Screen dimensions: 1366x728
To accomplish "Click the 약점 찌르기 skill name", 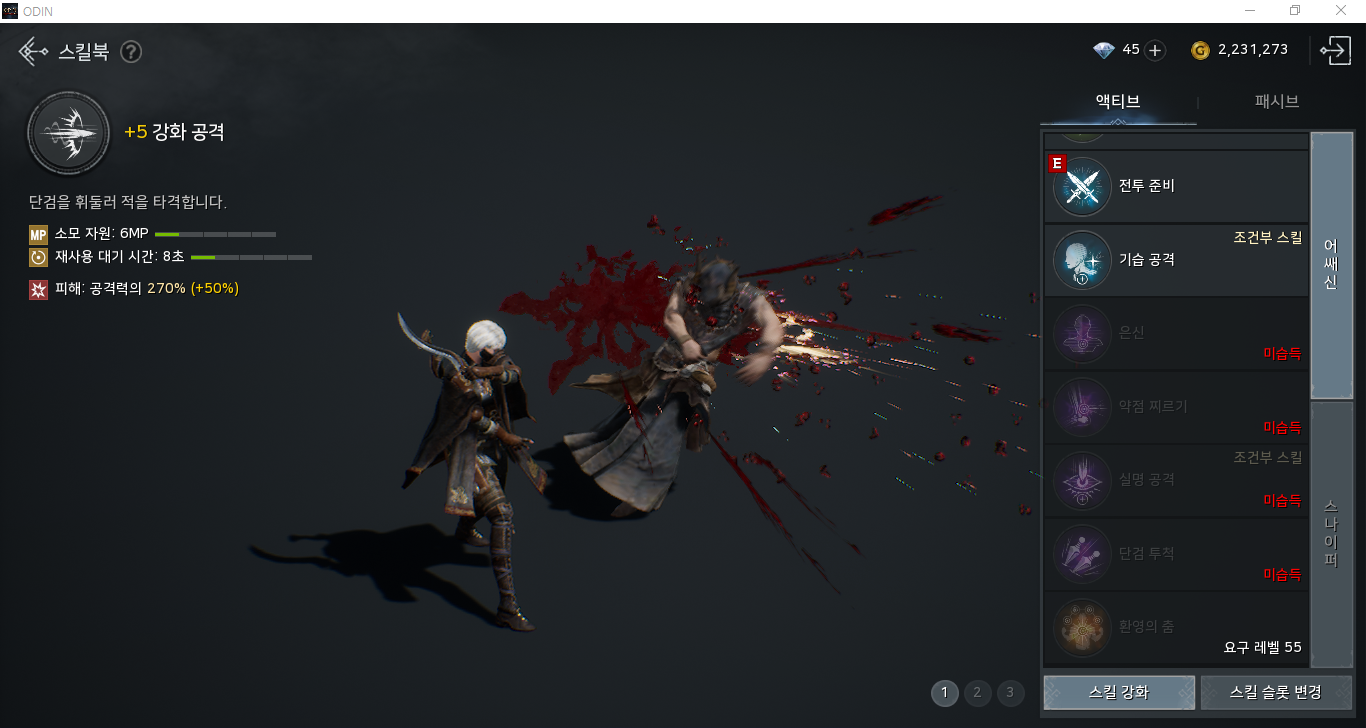I will click(x=1153, y=406).
